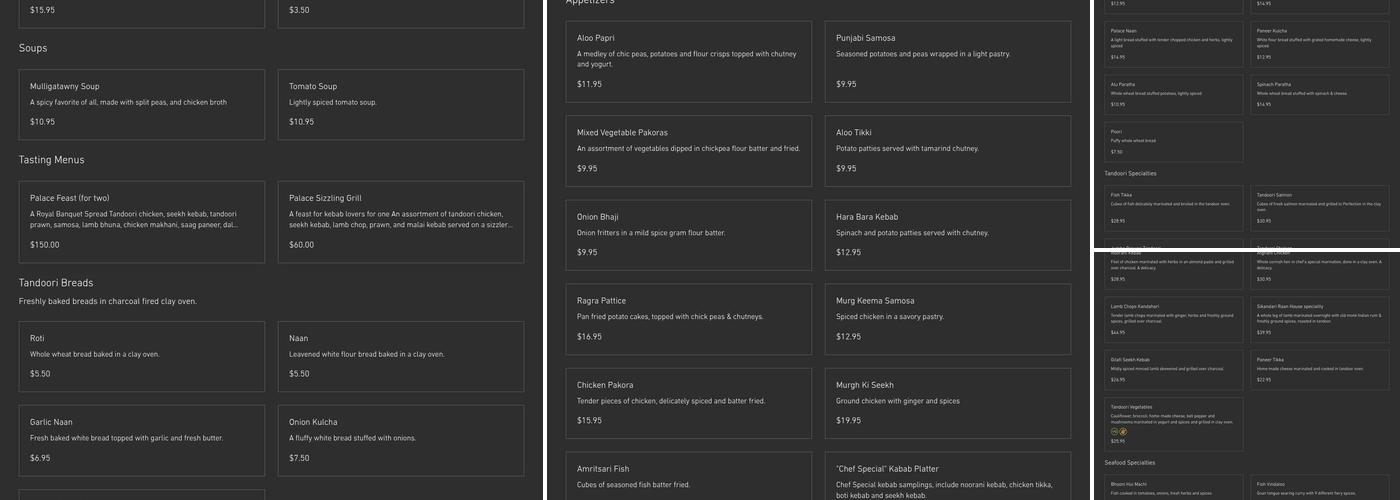Click the green dietary icon under Tandoori Vegetables
Image resolution: width=1400 pixels, height=500 pixels.
(1113, 432)
